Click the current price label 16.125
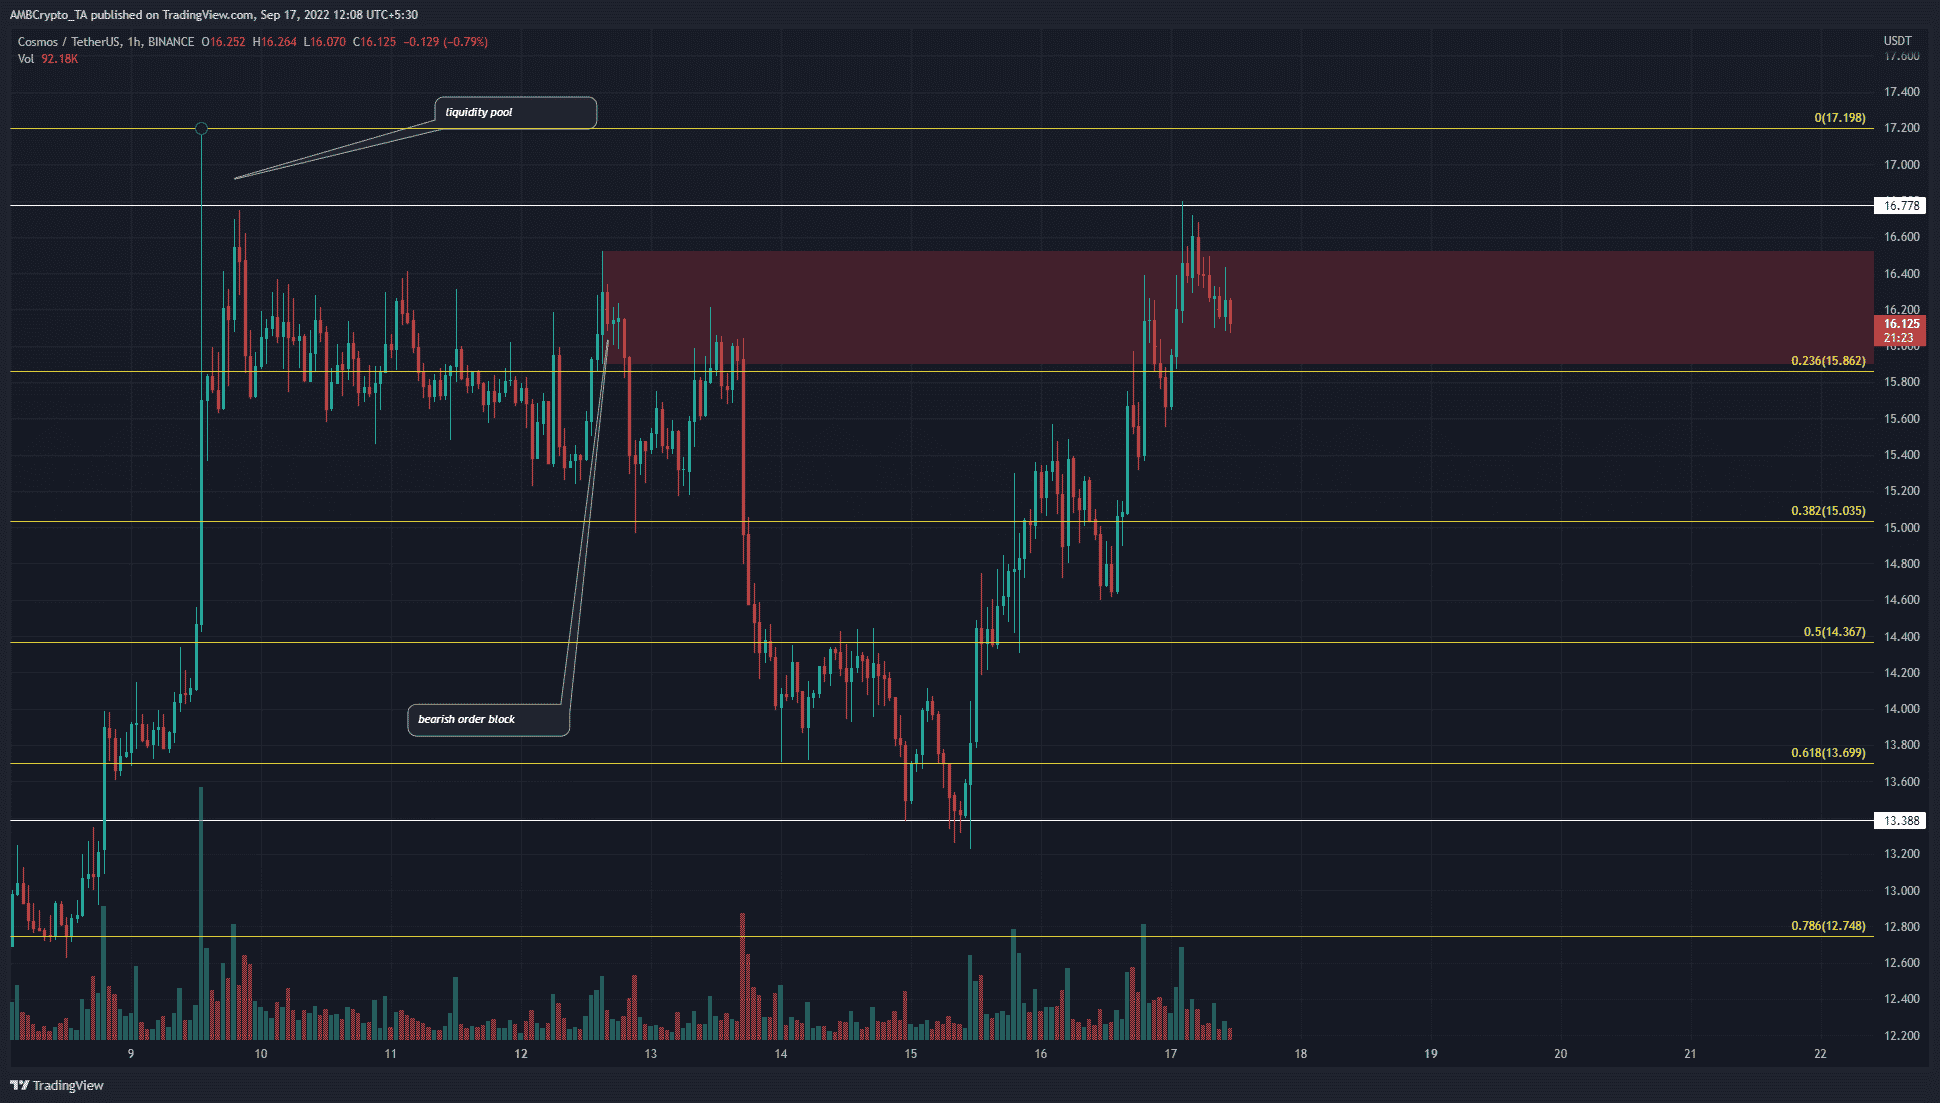The height and width of the screenshot is (1103, 1940). click(1900, 330)
